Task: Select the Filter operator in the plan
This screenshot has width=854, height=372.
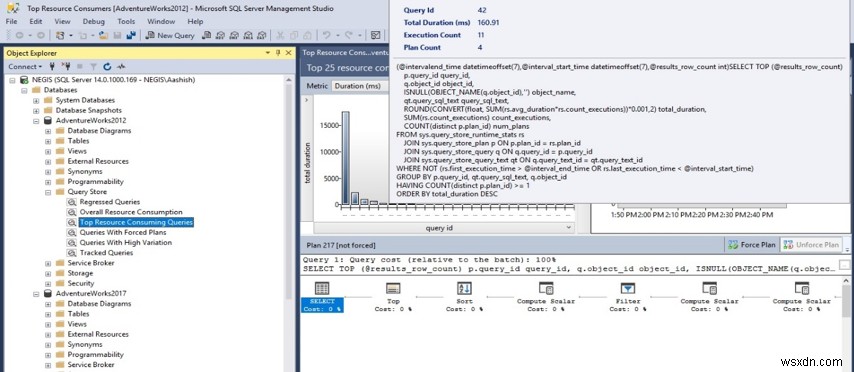Action: 627,297
